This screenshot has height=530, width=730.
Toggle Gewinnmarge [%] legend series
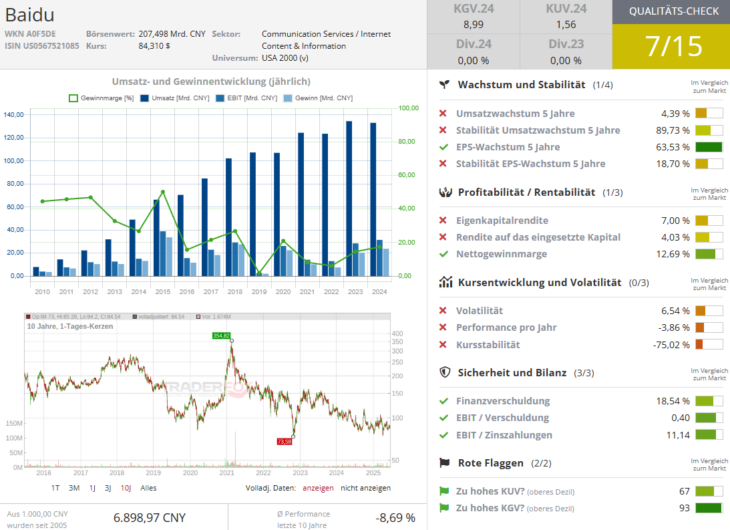coord(101,98)
